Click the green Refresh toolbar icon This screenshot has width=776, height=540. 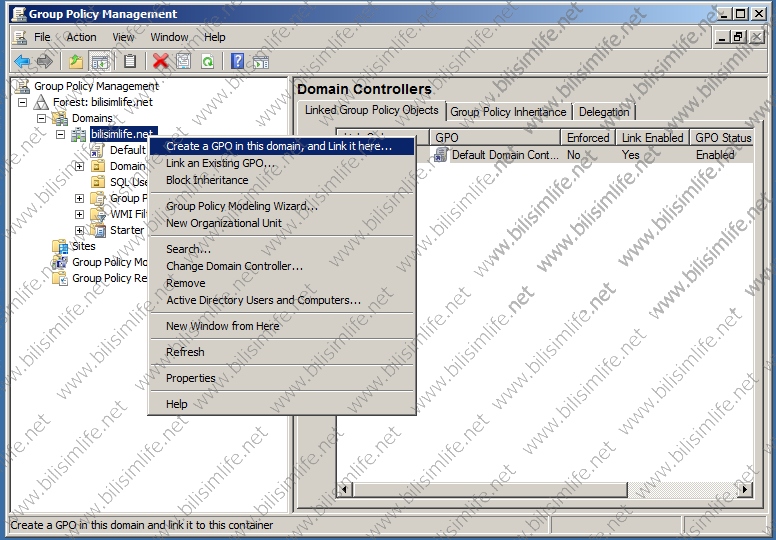point(207,61)
